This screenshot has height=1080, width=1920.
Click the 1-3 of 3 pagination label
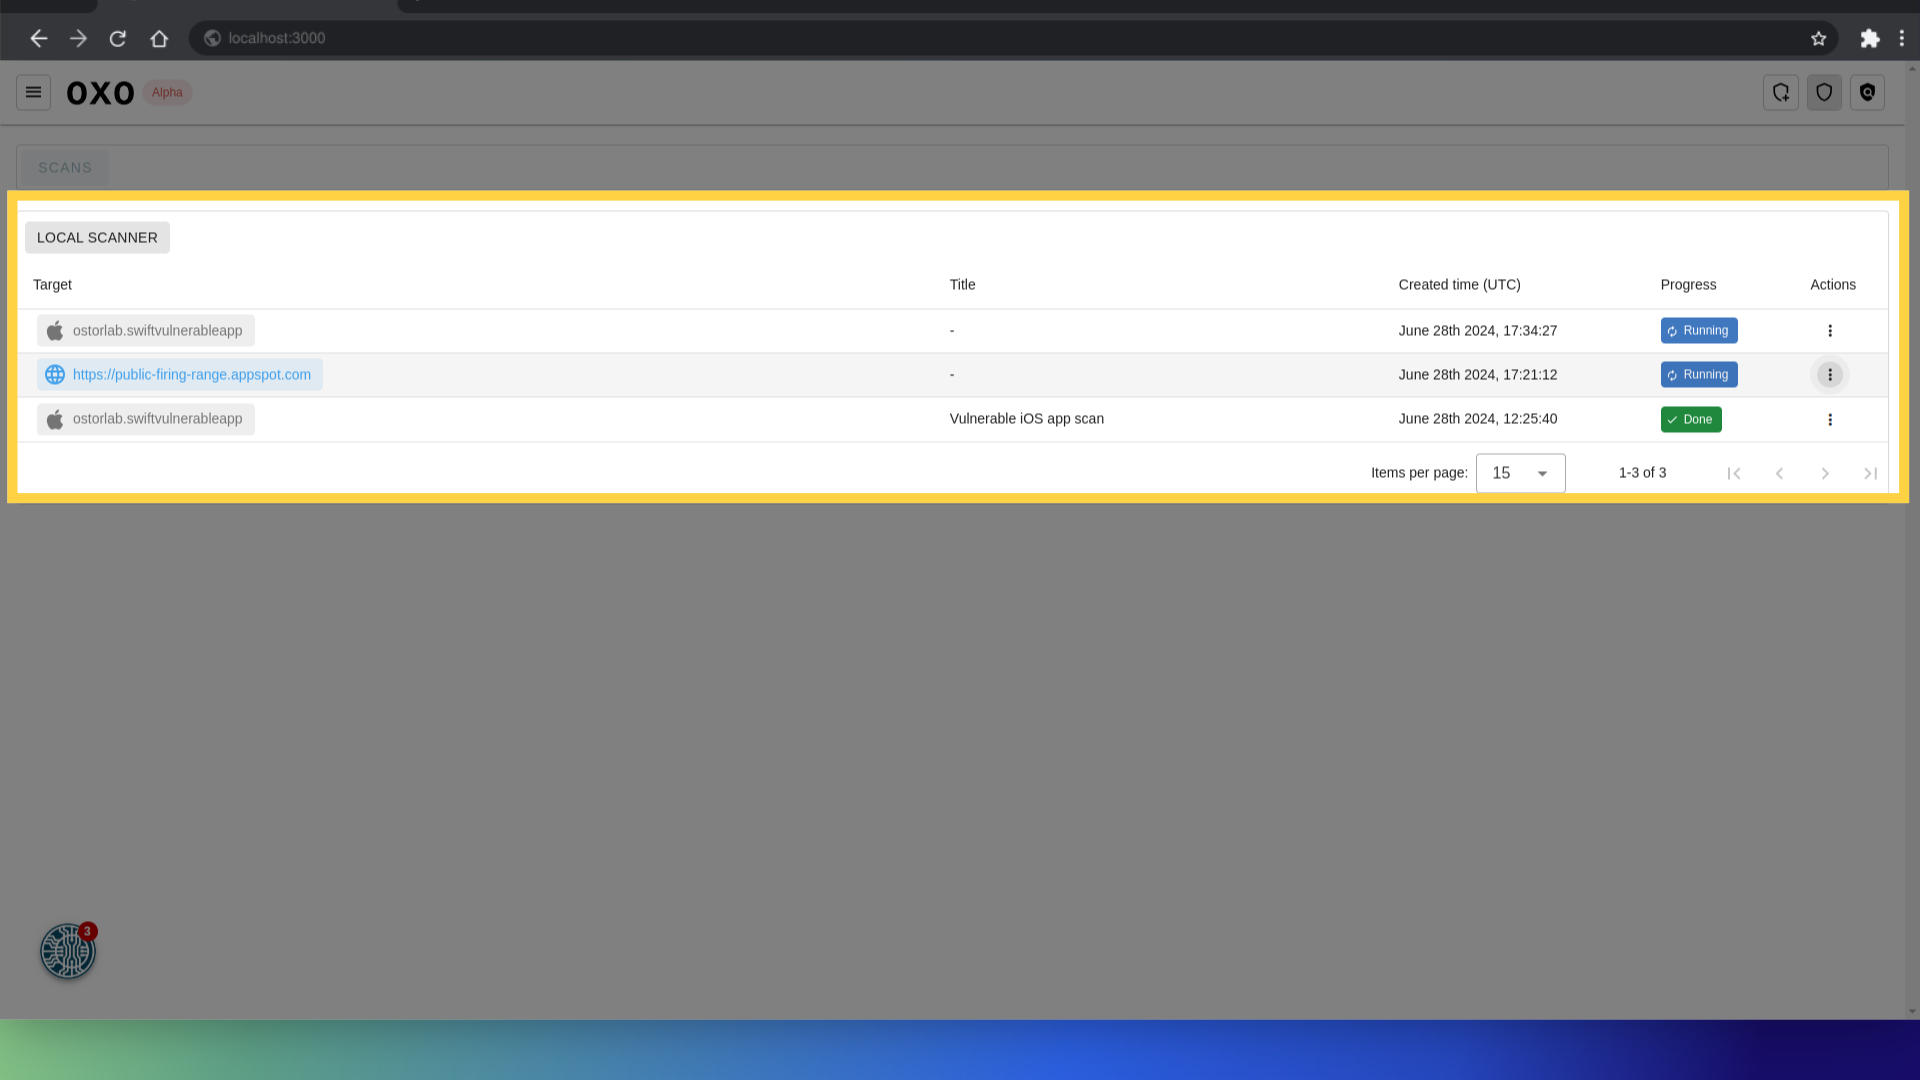1642,472
